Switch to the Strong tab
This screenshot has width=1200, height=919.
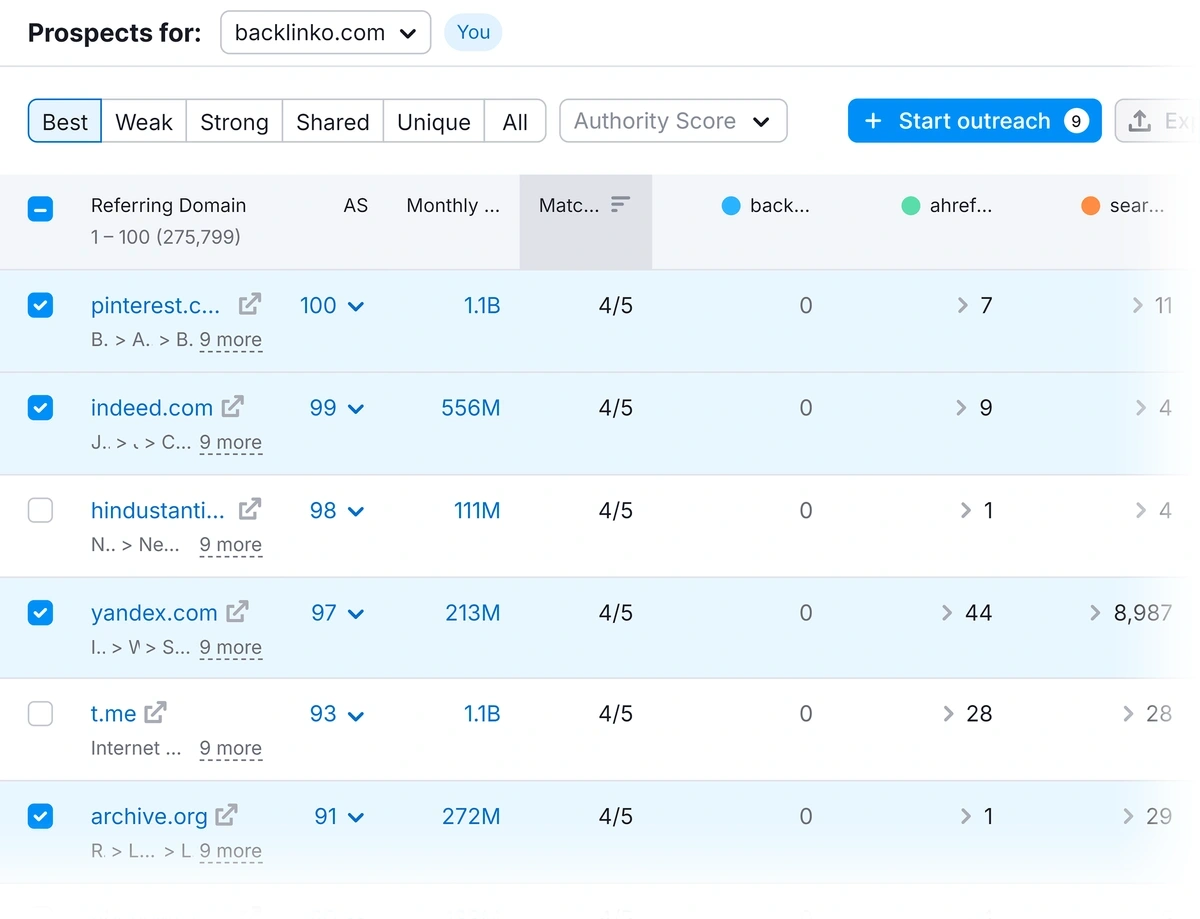[x=234, y=122]
